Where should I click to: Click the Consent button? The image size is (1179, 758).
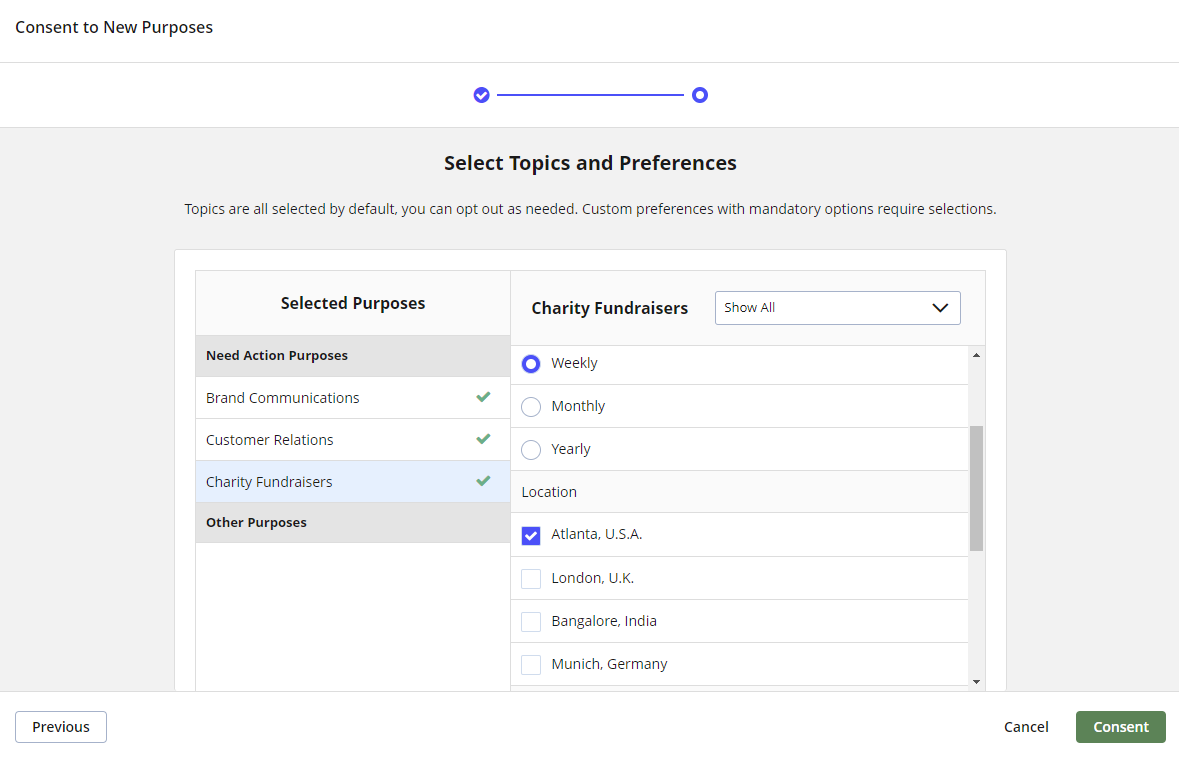click(1120, 727)
